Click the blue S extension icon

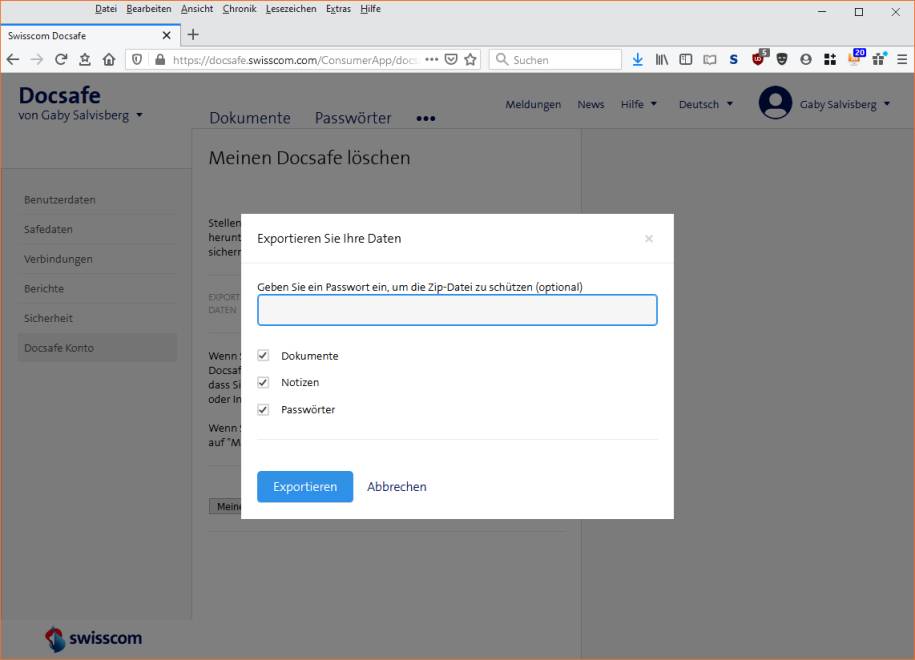(x=734, y=60)
